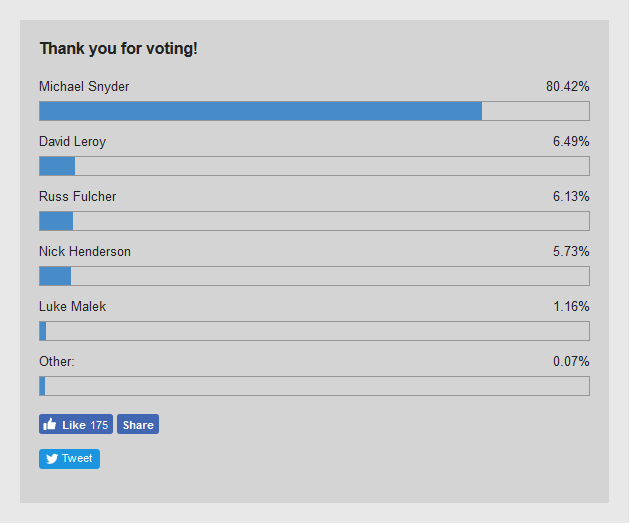Click the 80.42% percentage value

pyautogui.click(x=568, y=86)
